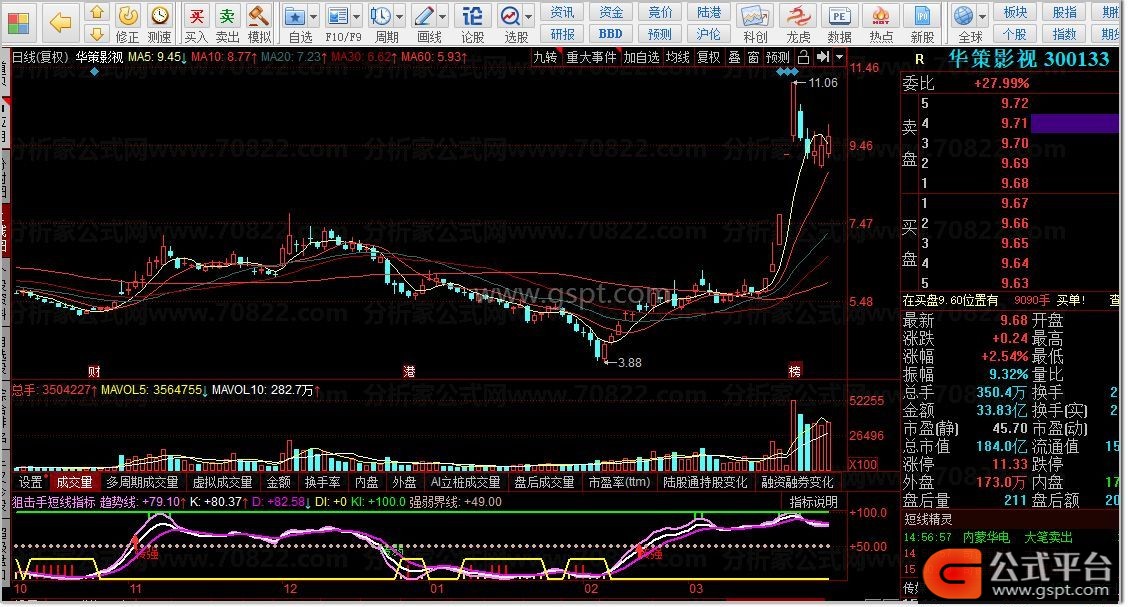Screen dimensions: 1128x607
Task: Switch to the AI立桩成交量 tab
Action: tap(465, 482)
